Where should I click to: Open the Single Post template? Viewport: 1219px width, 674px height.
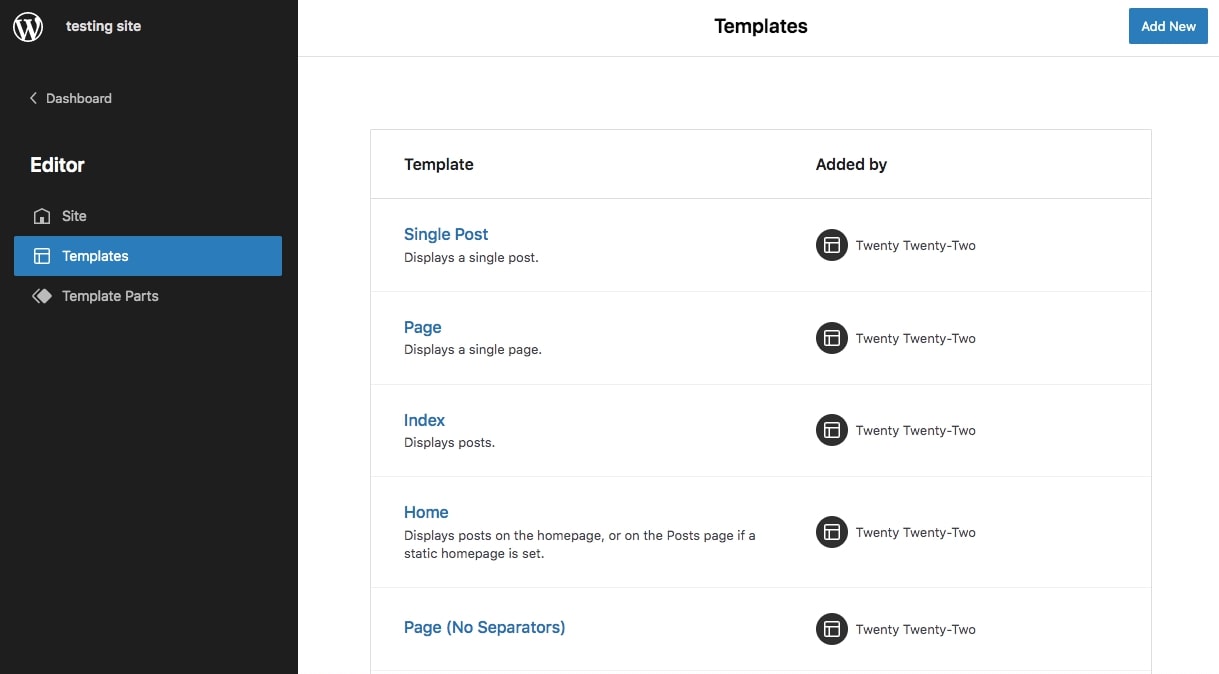coord(446,233)
